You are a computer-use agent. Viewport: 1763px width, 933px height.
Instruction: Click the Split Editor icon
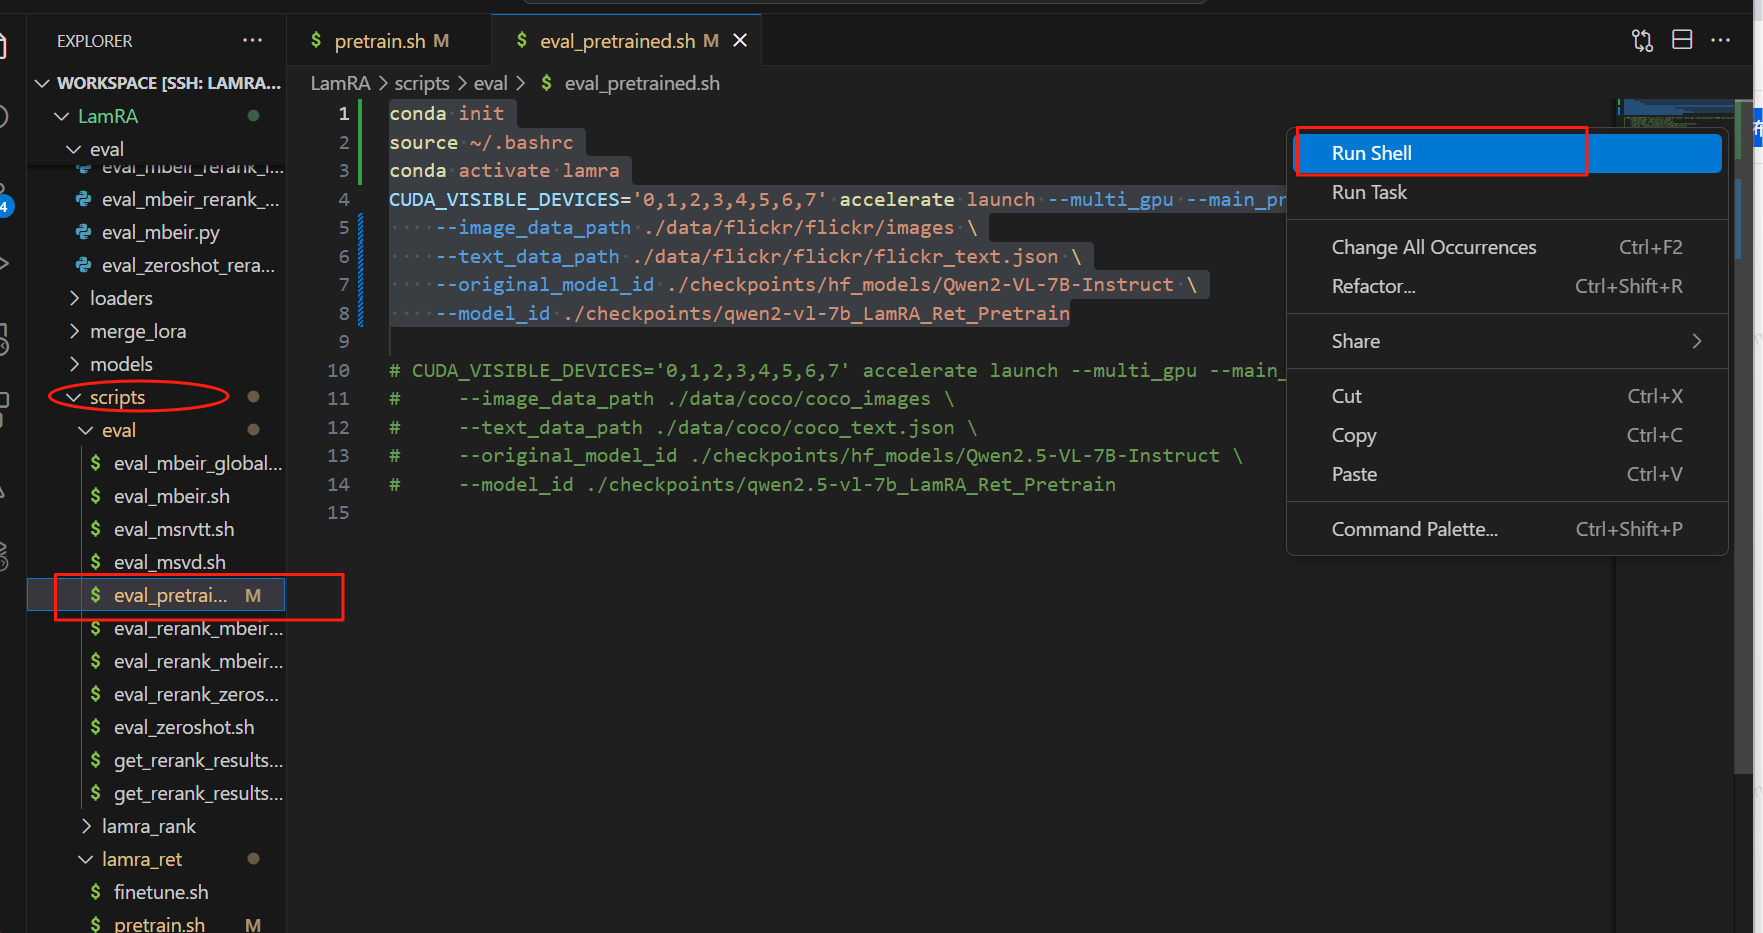click(1682, 40)
